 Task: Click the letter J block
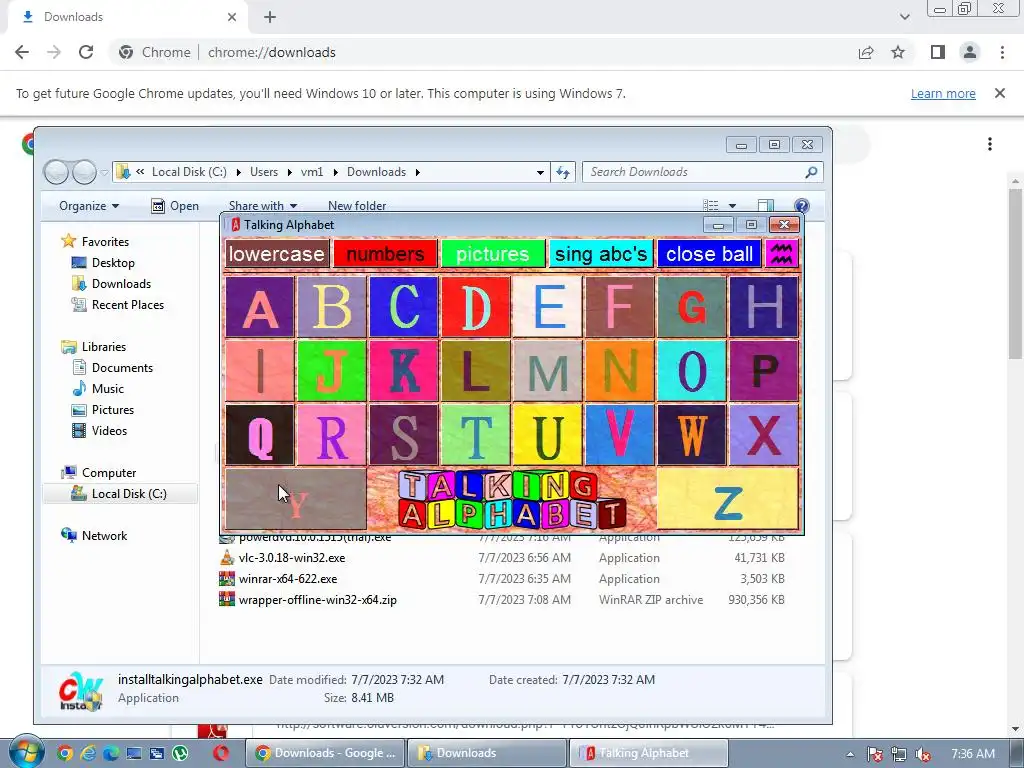click(331, 370)
